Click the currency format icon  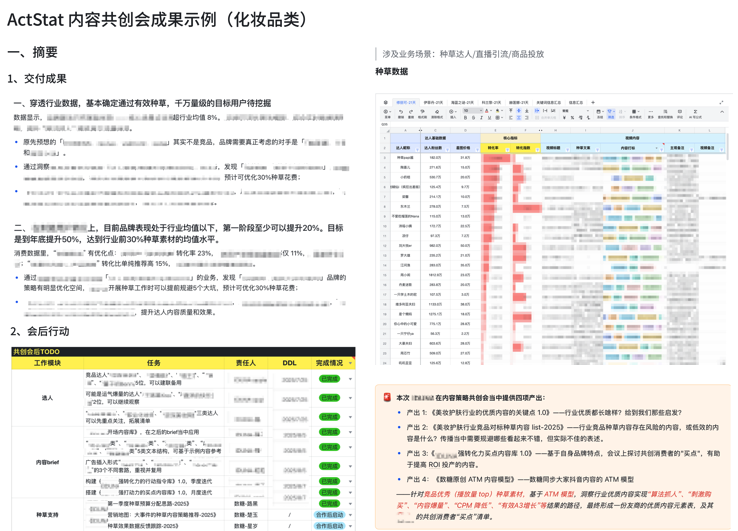(564, 118)
